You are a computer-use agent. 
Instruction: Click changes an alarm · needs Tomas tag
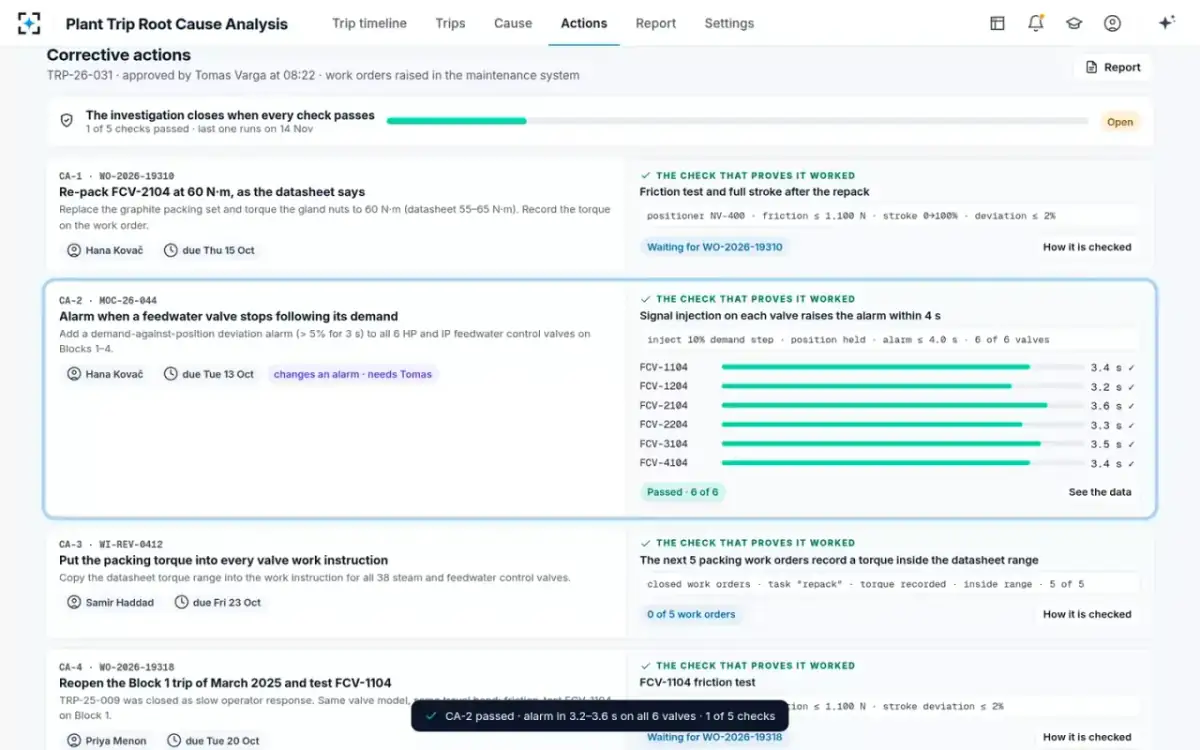tap(353, 374)
